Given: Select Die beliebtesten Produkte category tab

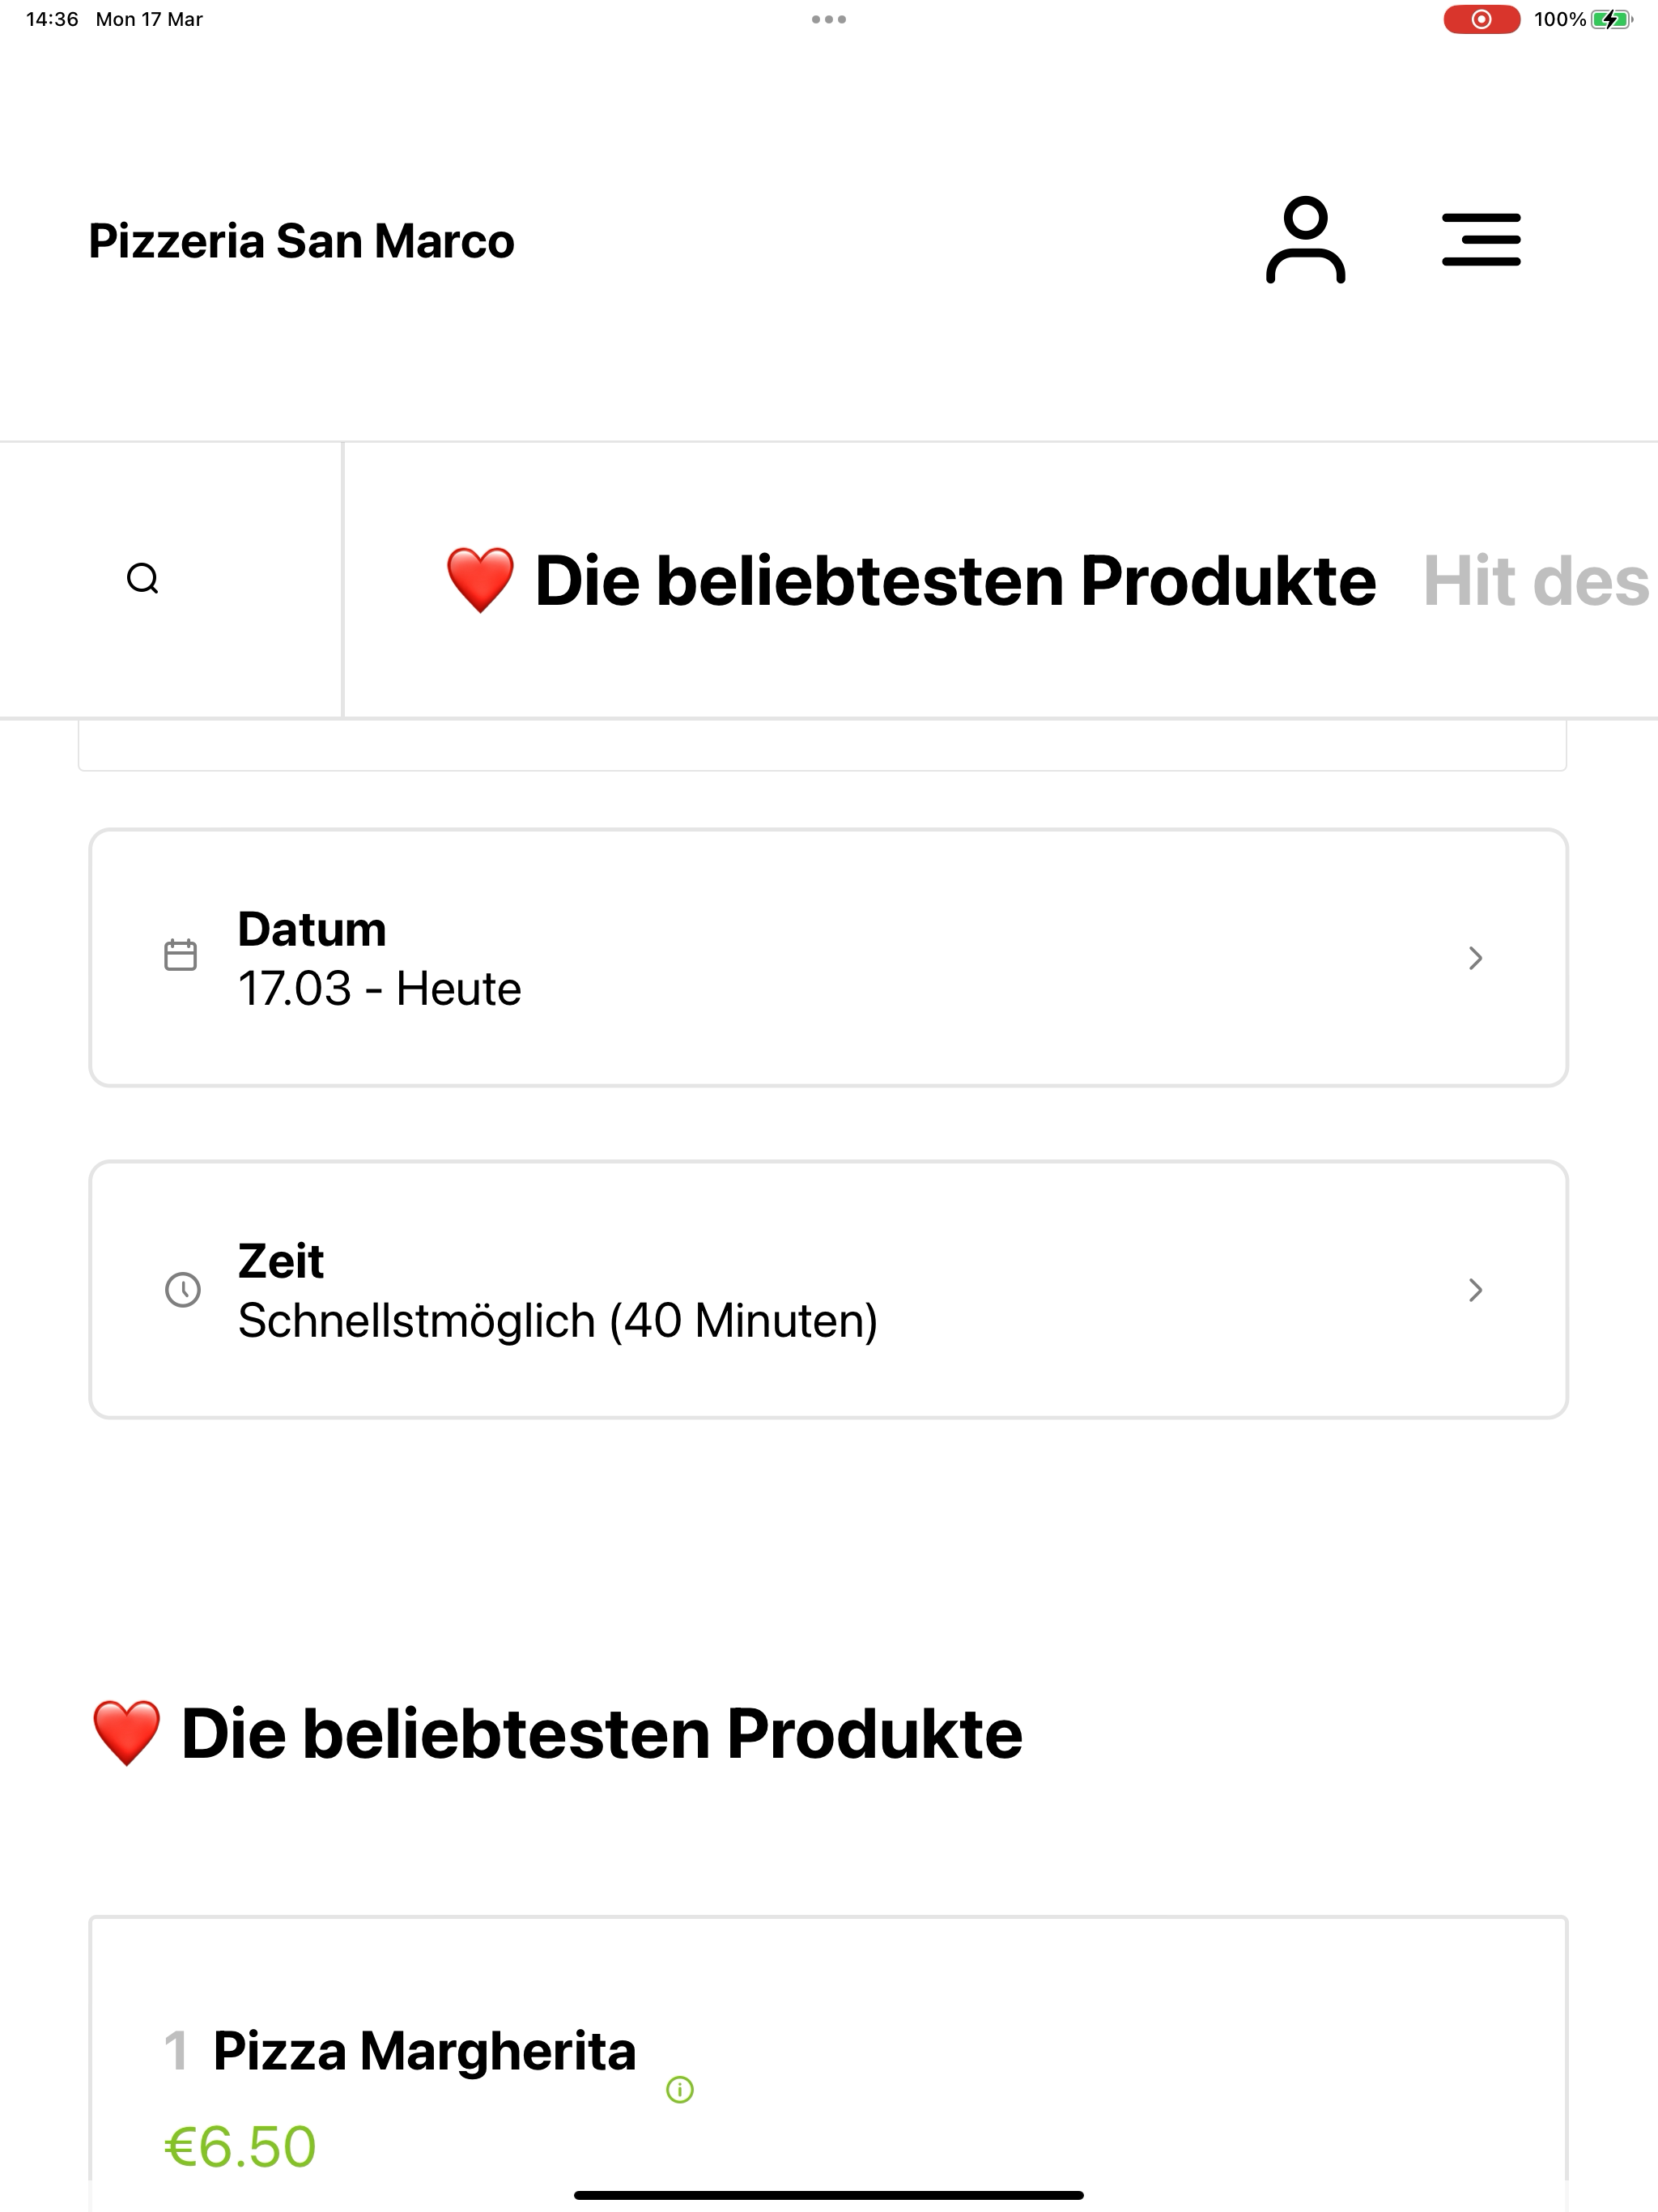Looking at the screenshot, I should click(x=910, y=580).
